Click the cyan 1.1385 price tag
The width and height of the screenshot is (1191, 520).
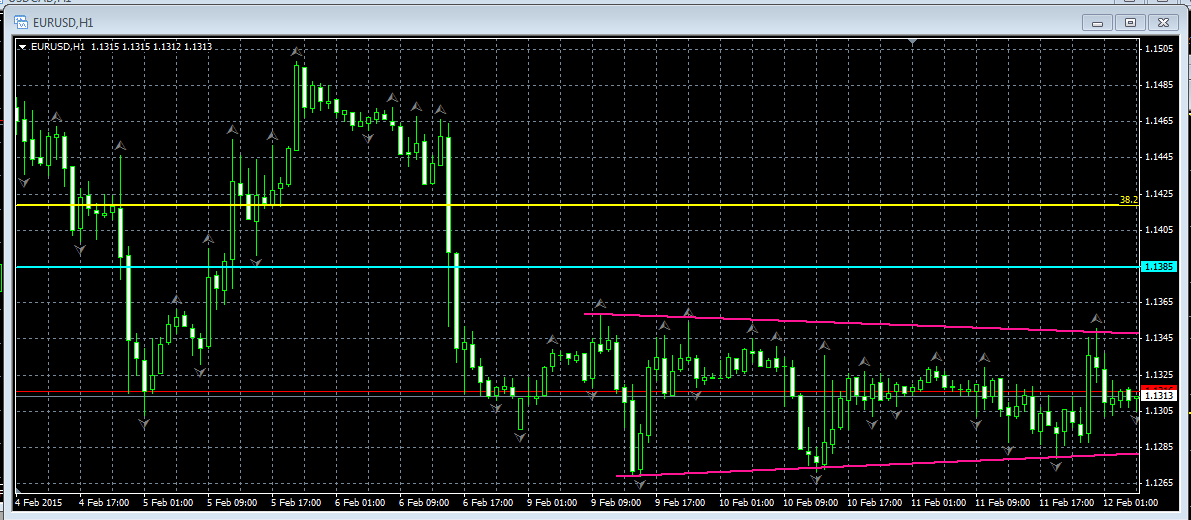coord(1158,267)
